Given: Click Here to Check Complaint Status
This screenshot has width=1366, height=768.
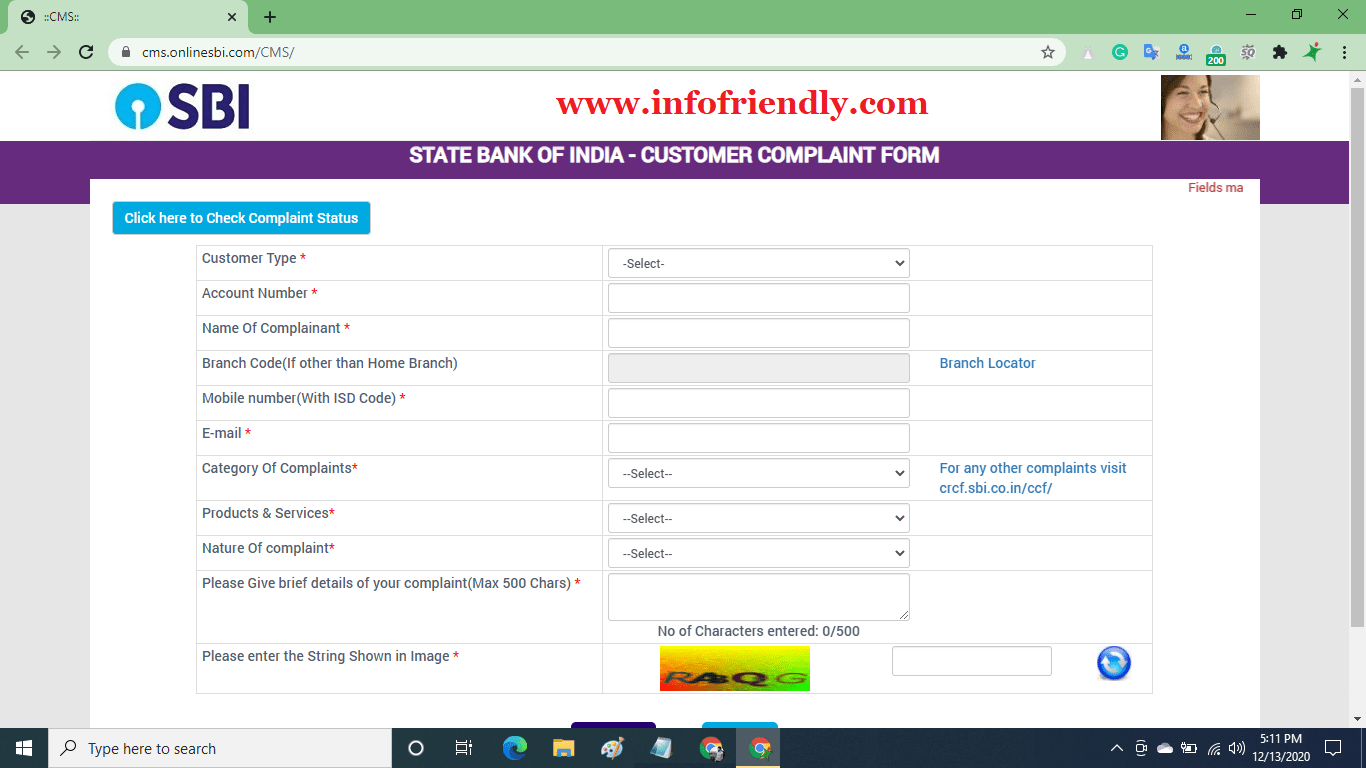Looking at the screenshot, I should click(x=241, y=217).
